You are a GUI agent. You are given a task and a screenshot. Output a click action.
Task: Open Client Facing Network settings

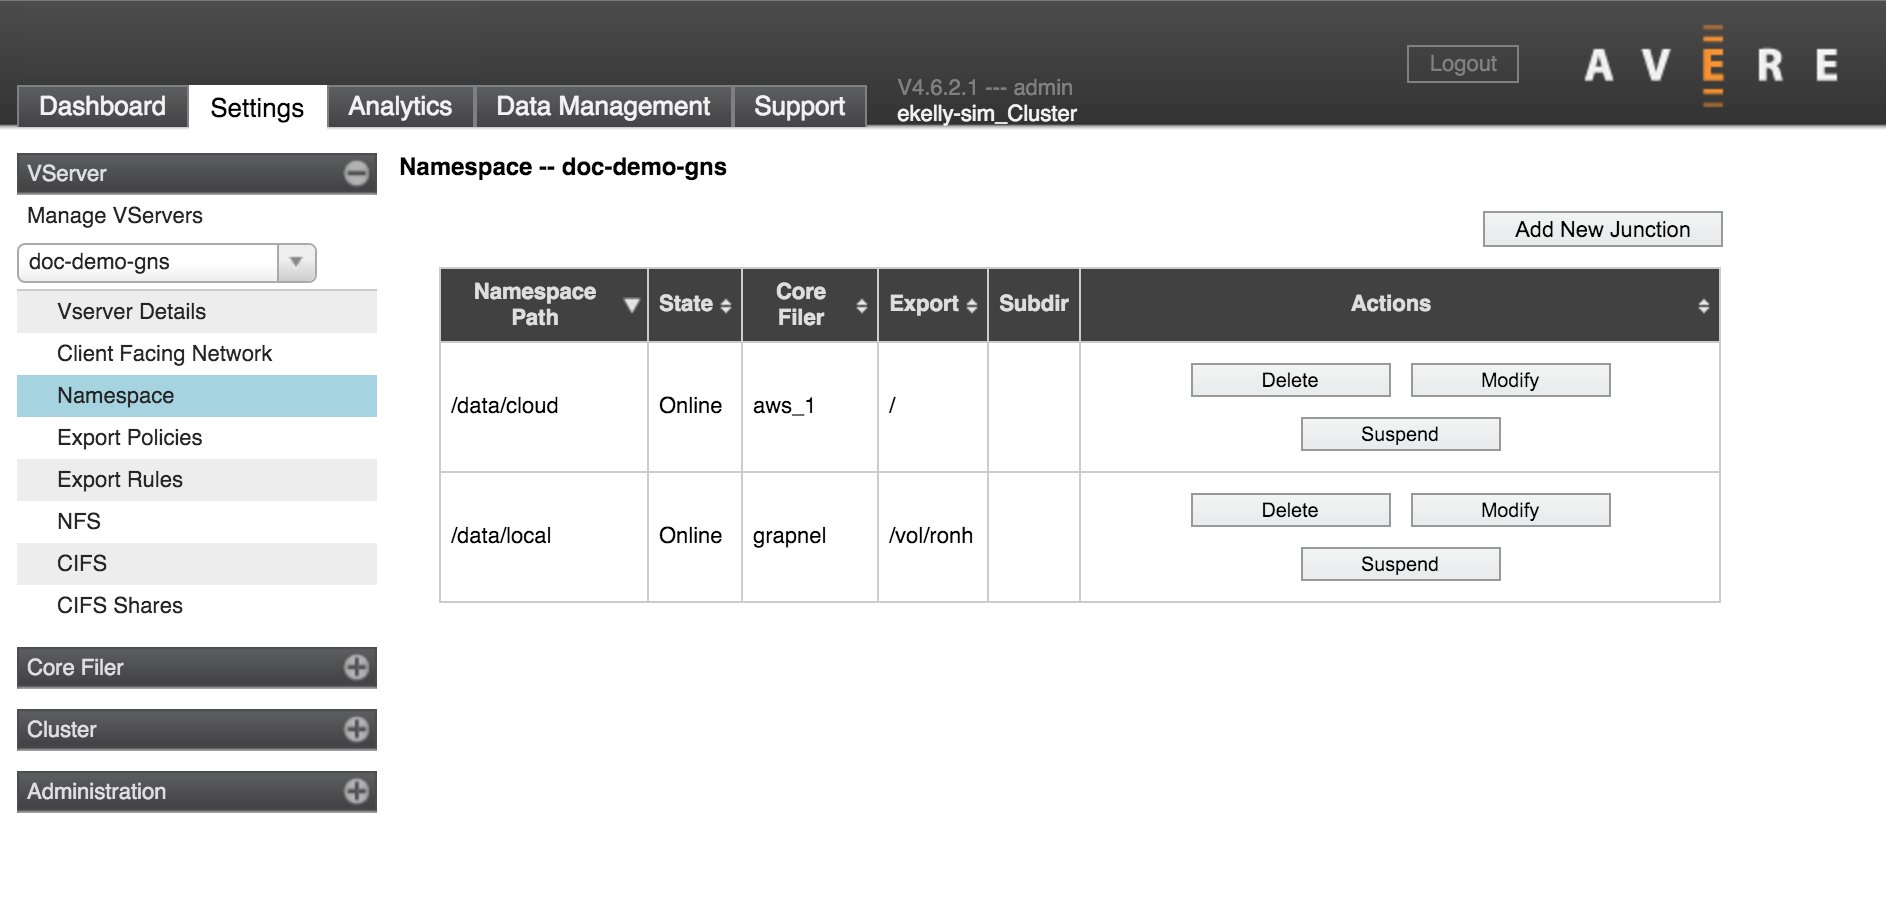click(197, 354)
